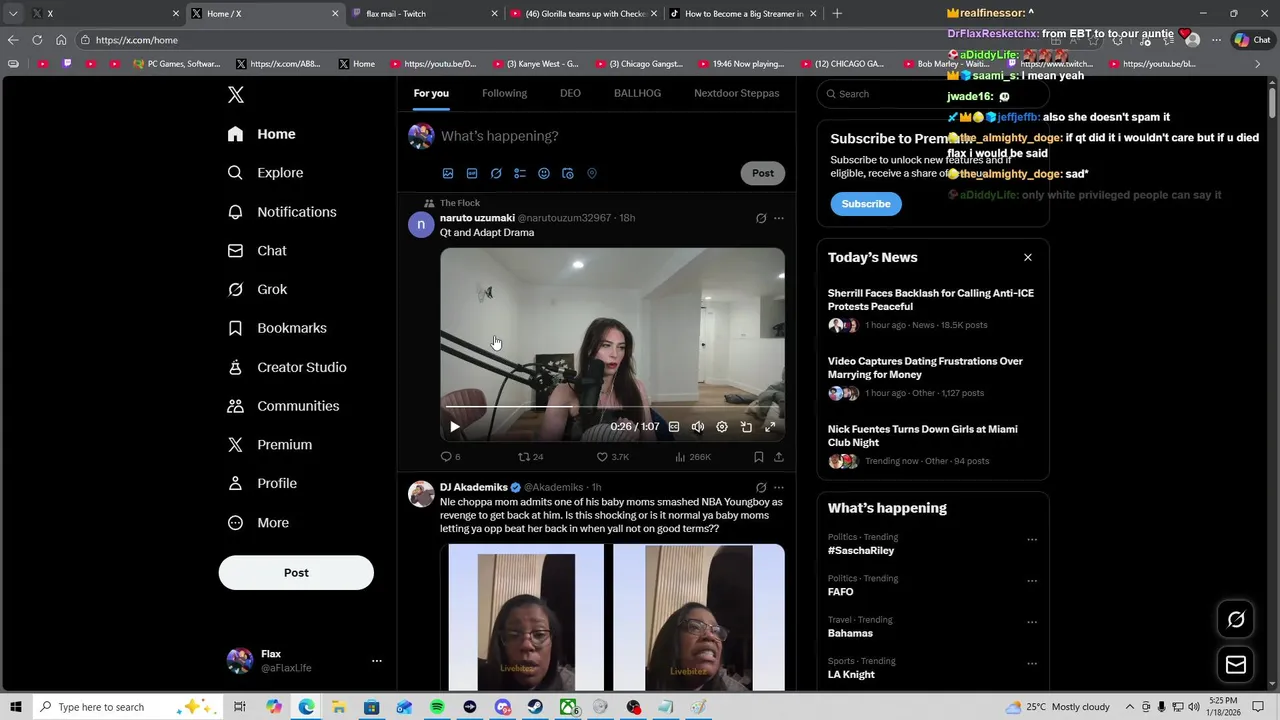Click the Search X input field
The image size is (1280, 720).
click(x=932, y=94)
